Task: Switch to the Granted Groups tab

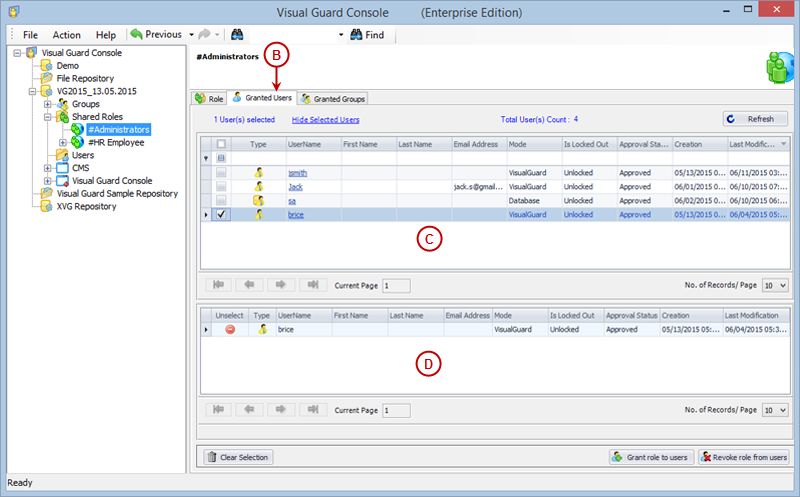Action: [333, 98]
